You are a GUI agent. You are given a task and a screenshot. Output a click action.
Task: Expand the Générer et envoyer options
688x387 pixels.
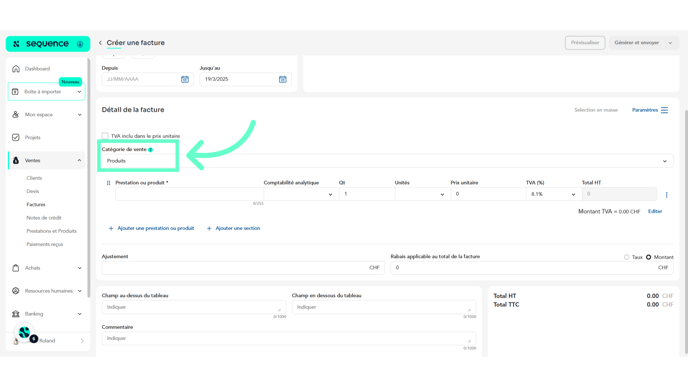[x=670, y=43]
